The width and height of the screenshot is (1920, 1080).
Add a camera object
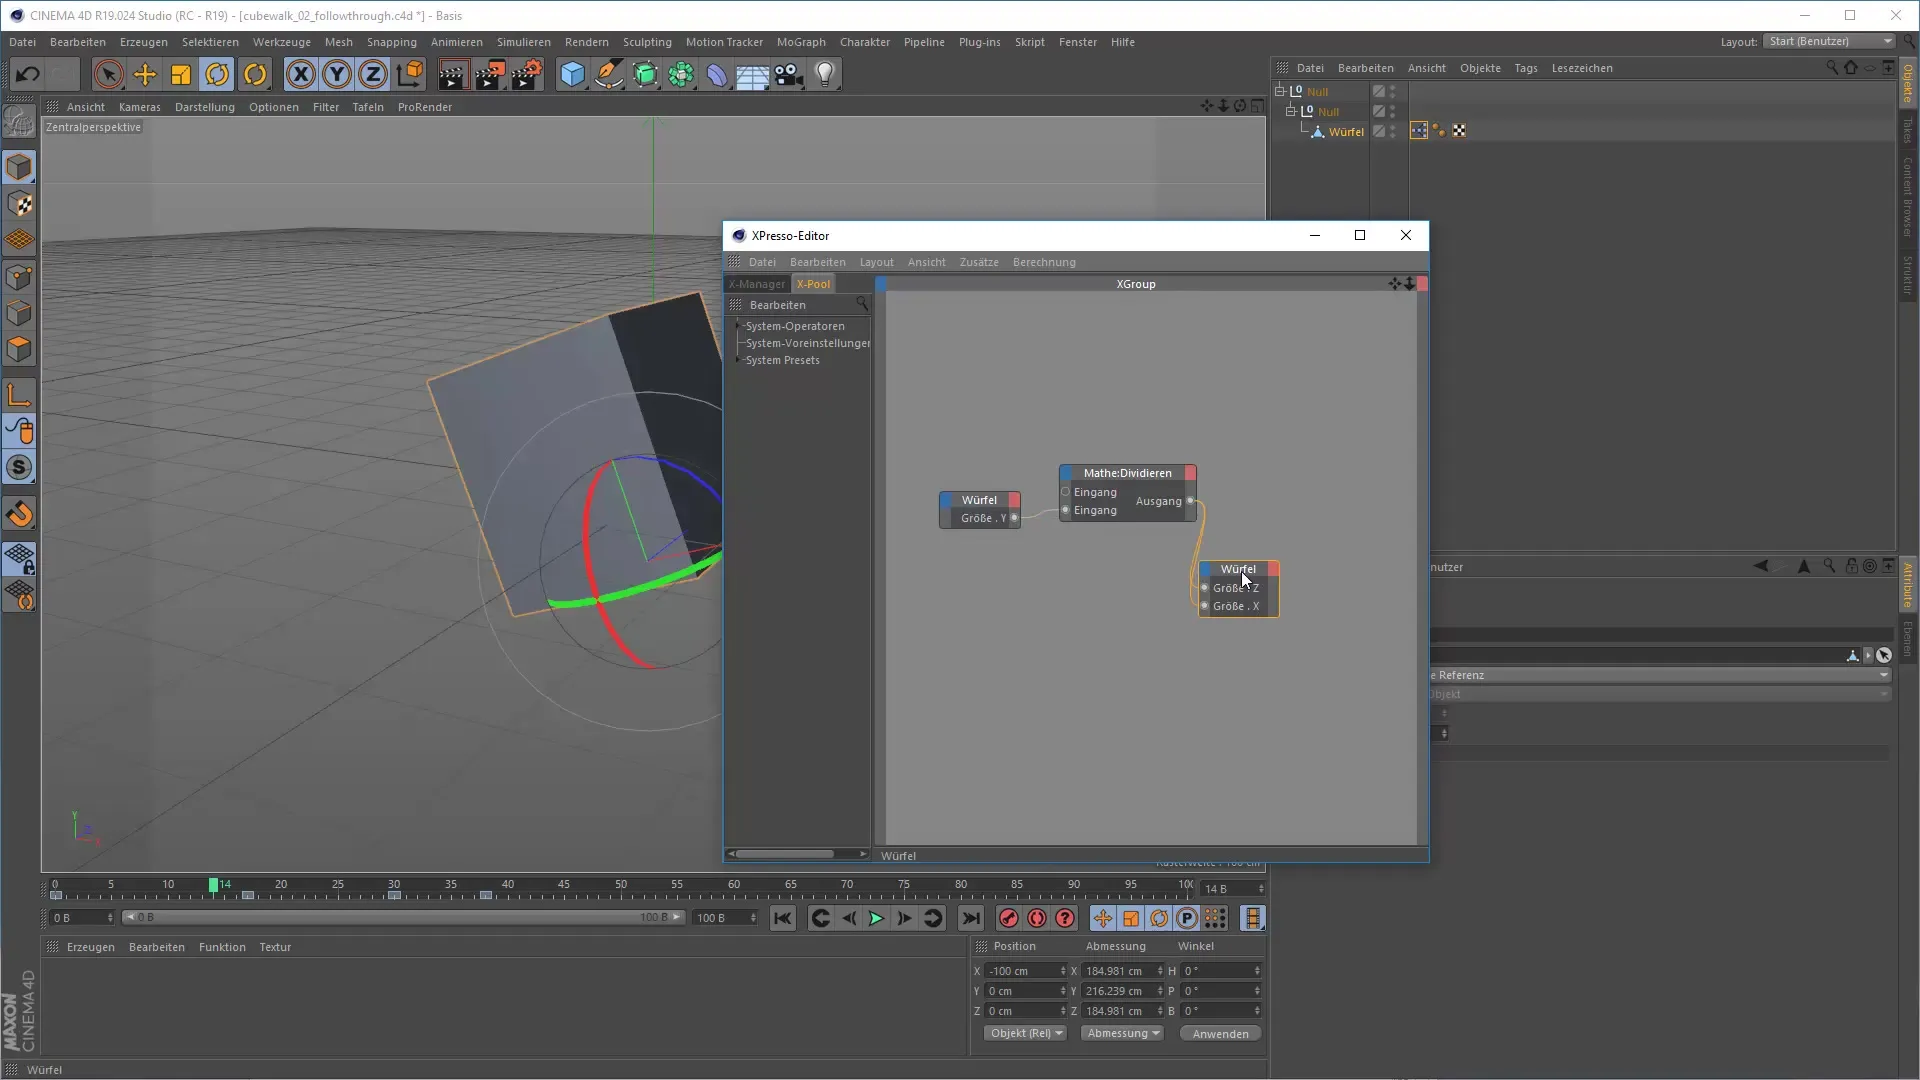[x=788, y=74]
